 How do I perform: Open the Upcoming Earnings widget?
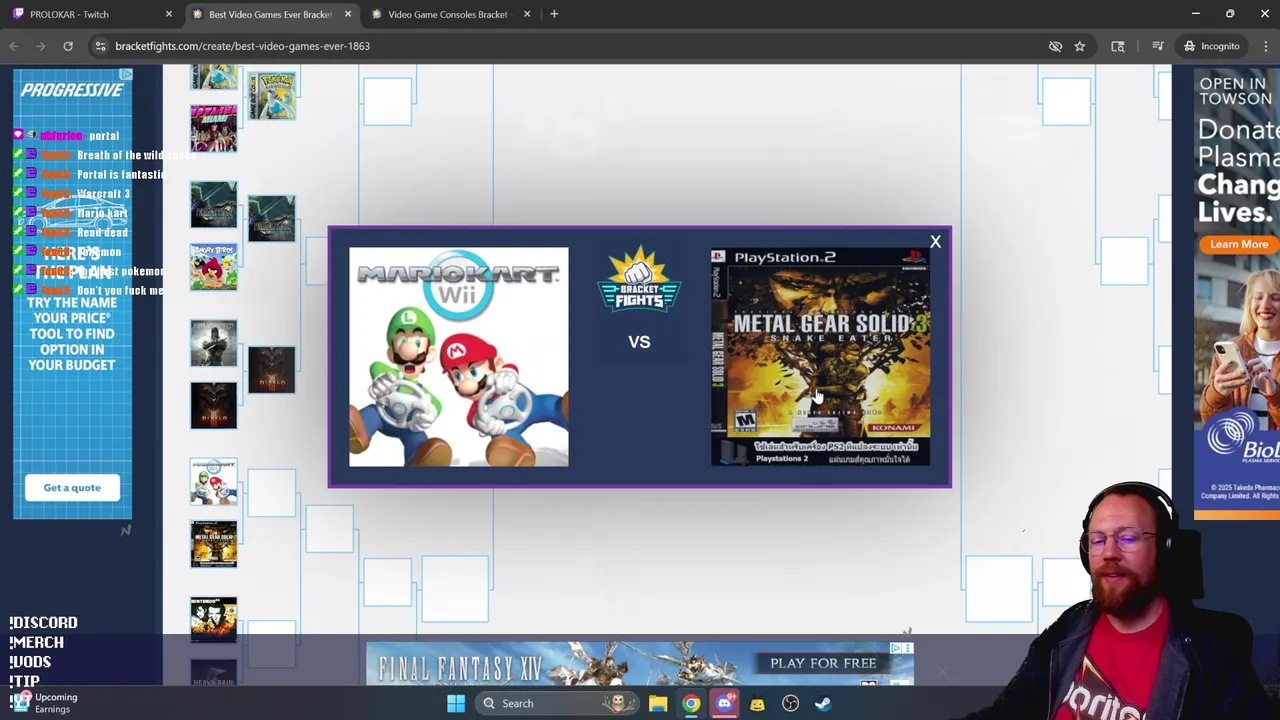[x=45, y=703]
